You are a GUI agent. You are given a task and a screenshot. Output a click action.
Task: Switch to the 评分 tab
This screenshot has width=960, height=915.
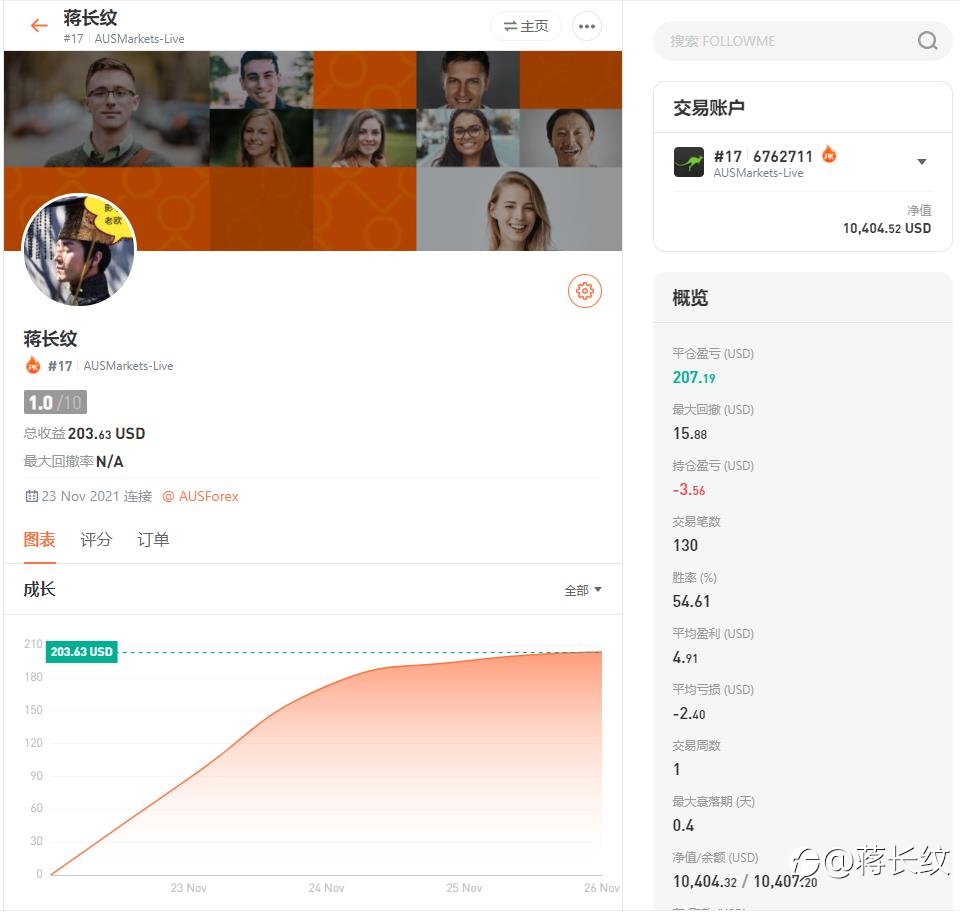[x=96, y=540]
